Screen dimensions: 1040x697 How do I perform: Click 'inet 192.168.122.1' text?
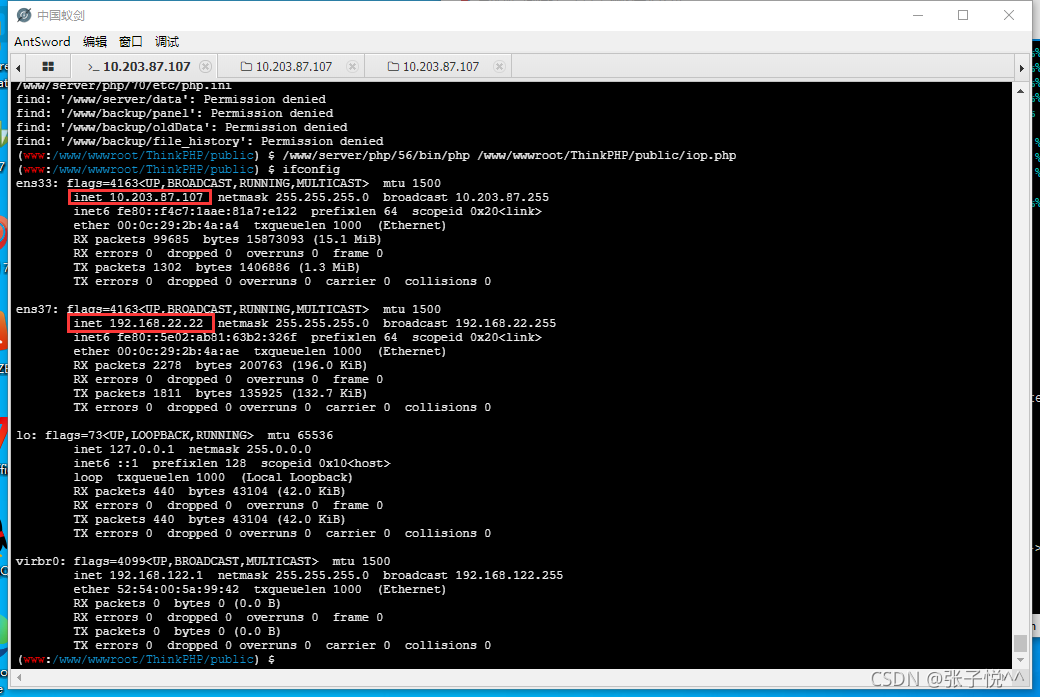click(x=138, y=575)
